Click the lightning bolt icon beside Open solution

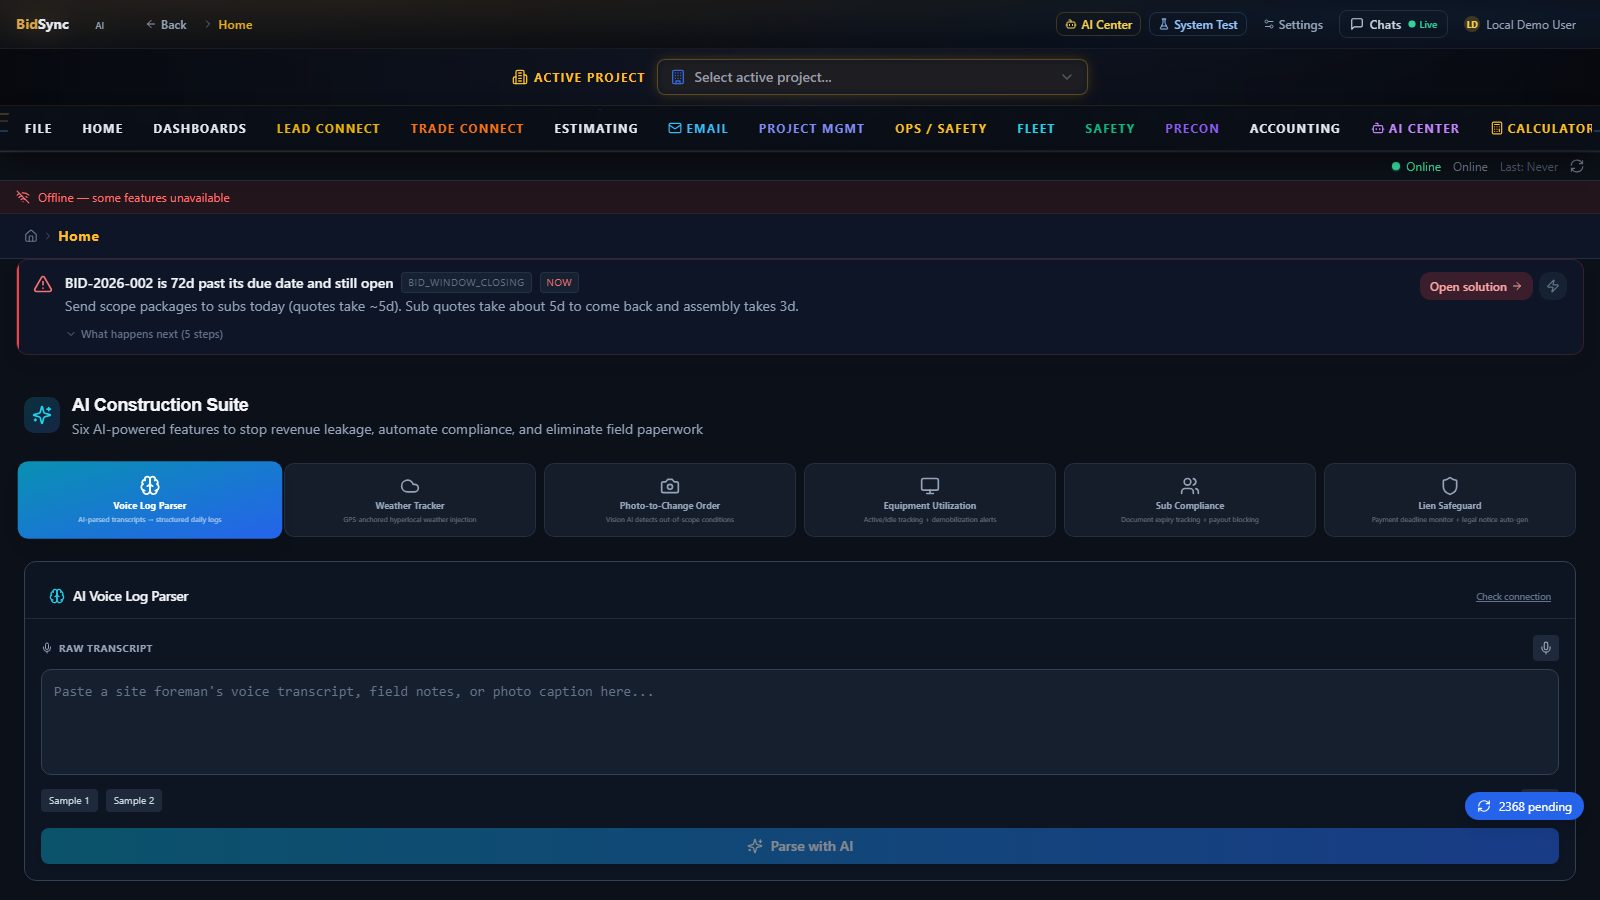tap(1553, 286)
